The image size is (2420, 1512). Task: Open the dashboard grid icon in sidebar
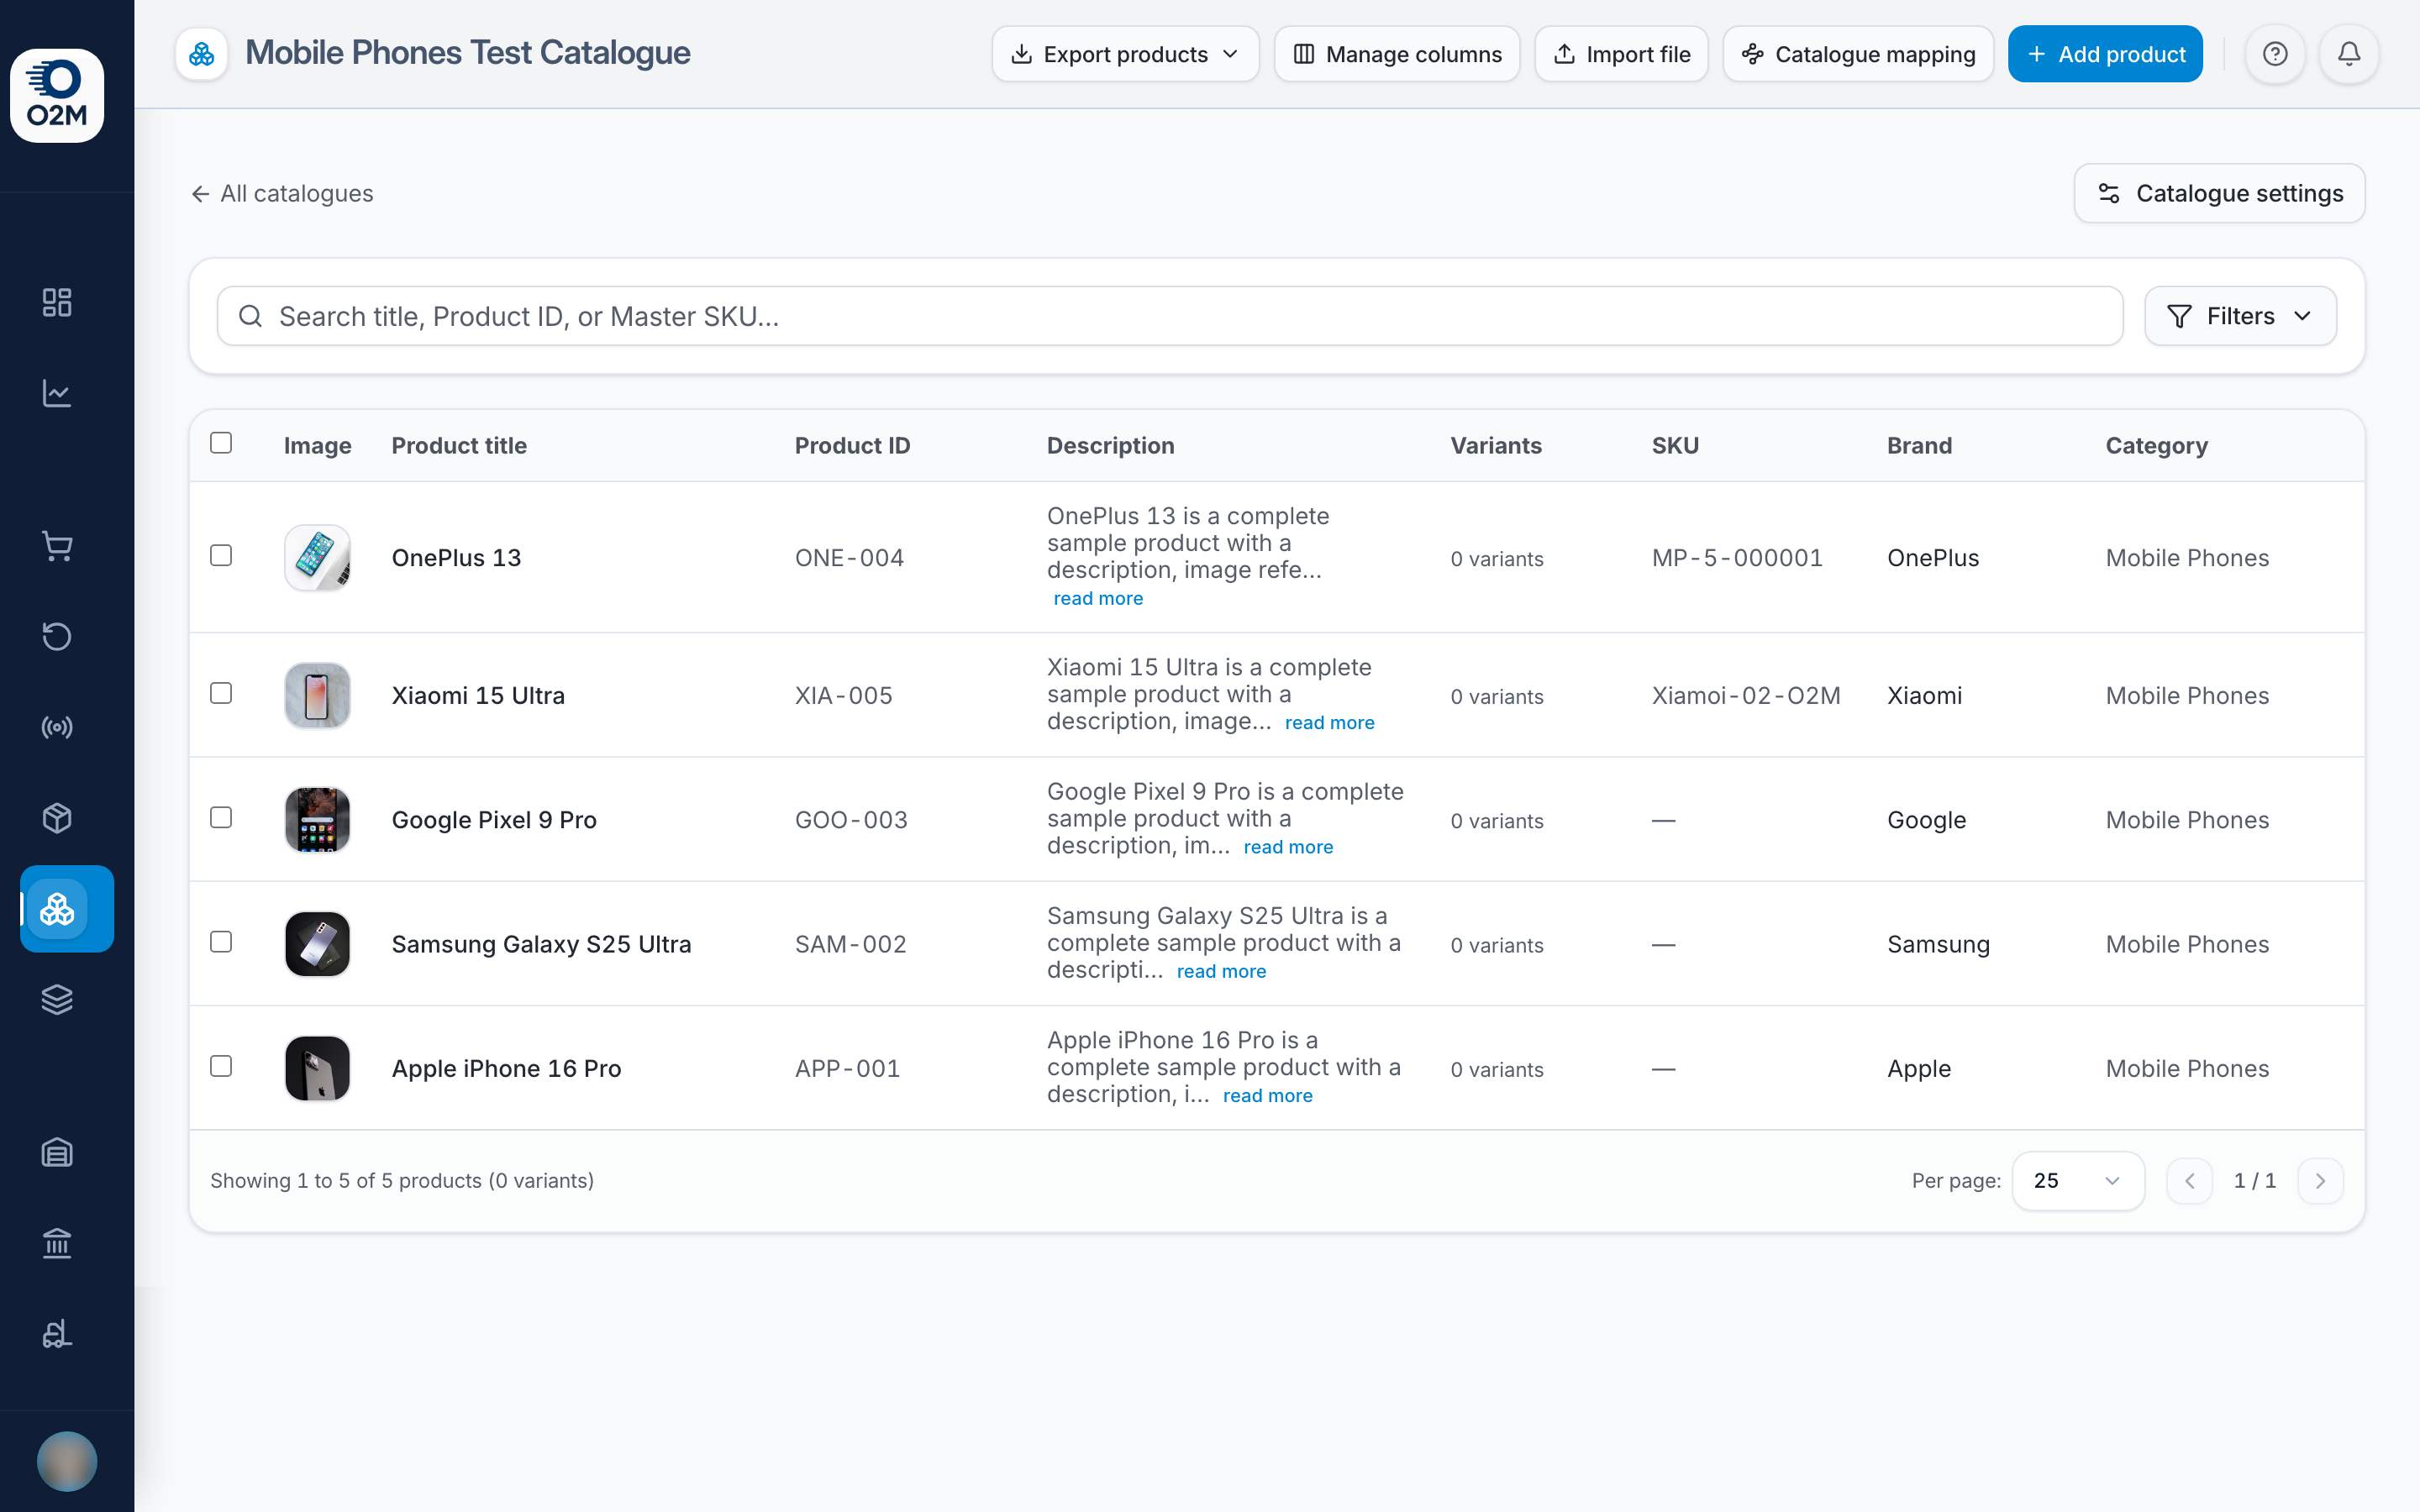pos(57,302)
